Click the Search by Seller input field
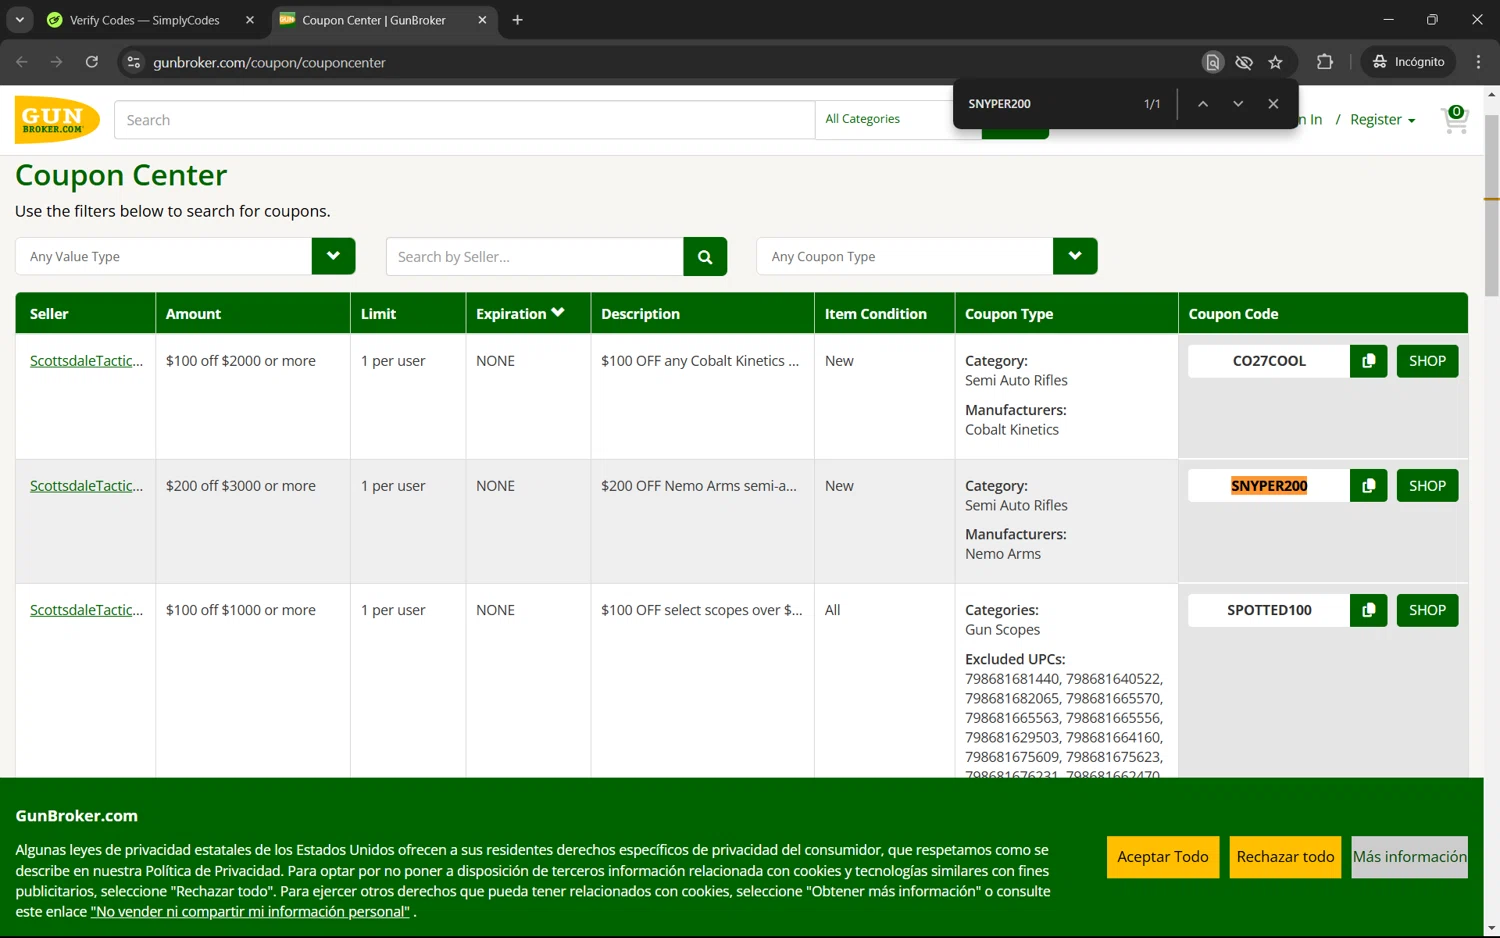 tap(535, 257)
